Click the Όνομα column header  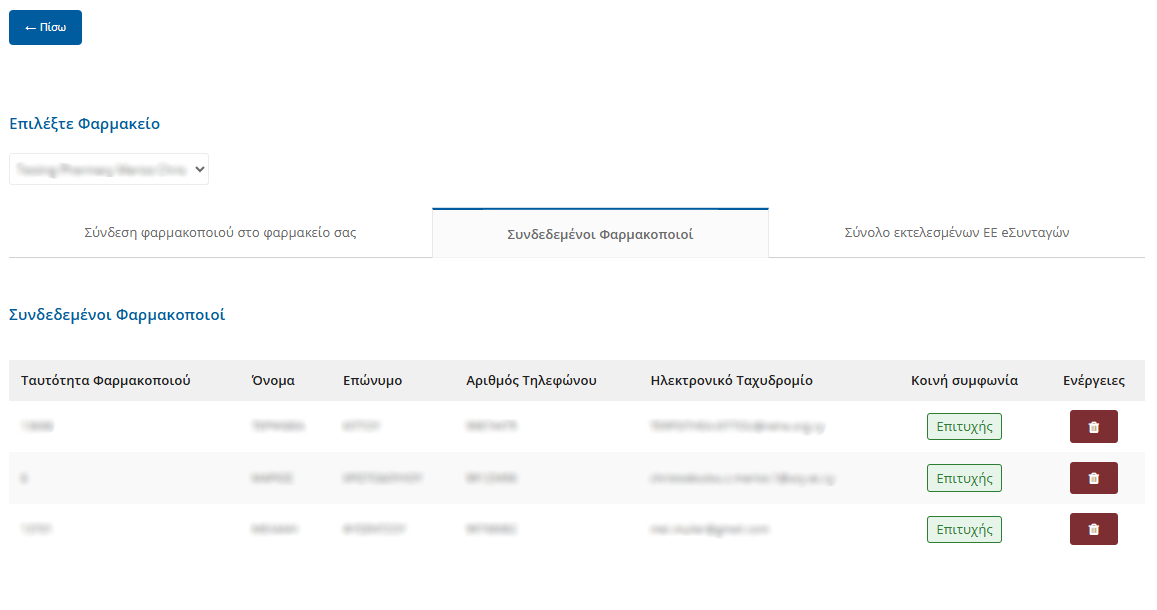tap(273, 381)
